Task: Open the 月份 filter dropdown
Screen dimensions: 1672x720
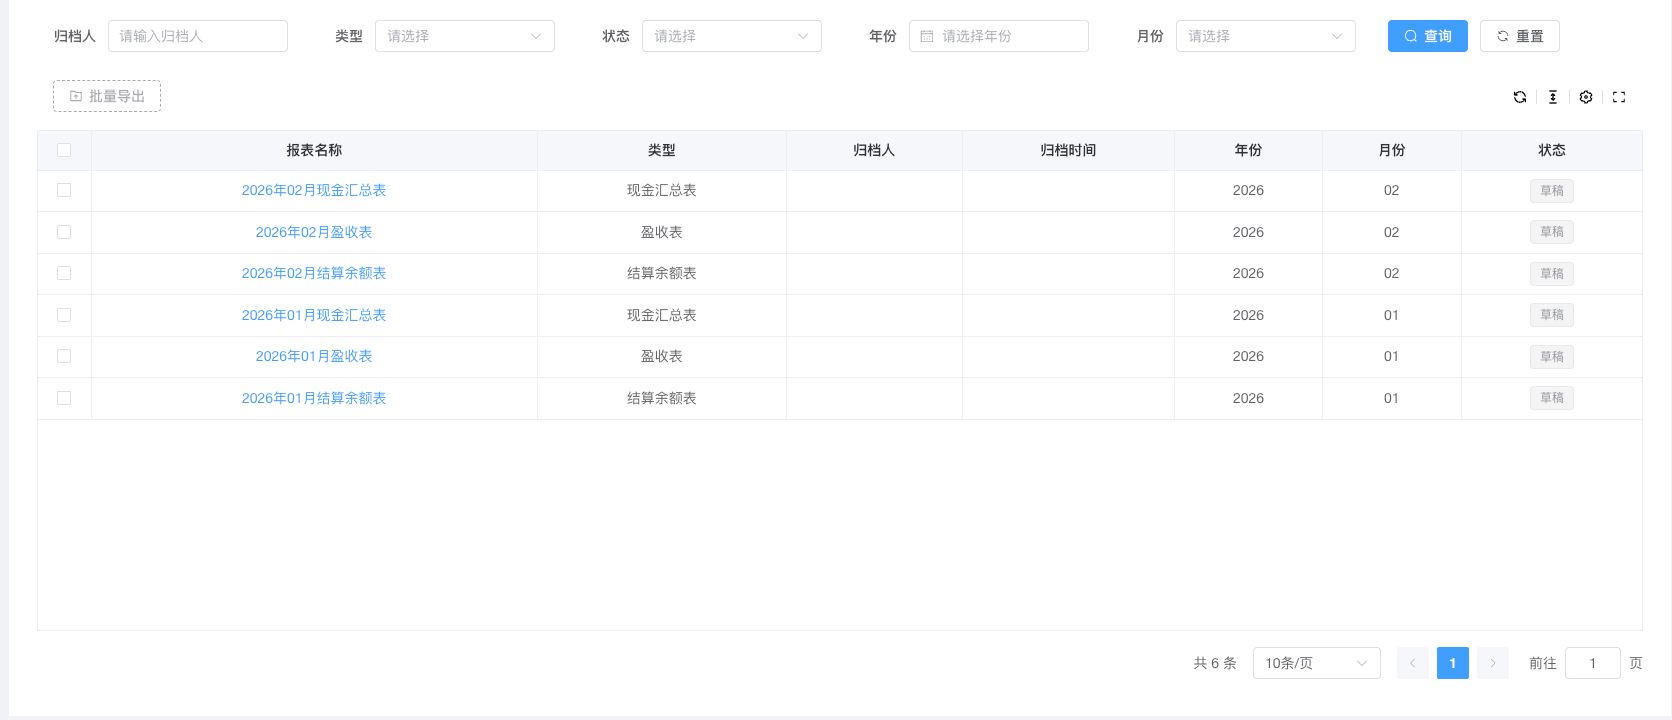Action: [1266, 36]
